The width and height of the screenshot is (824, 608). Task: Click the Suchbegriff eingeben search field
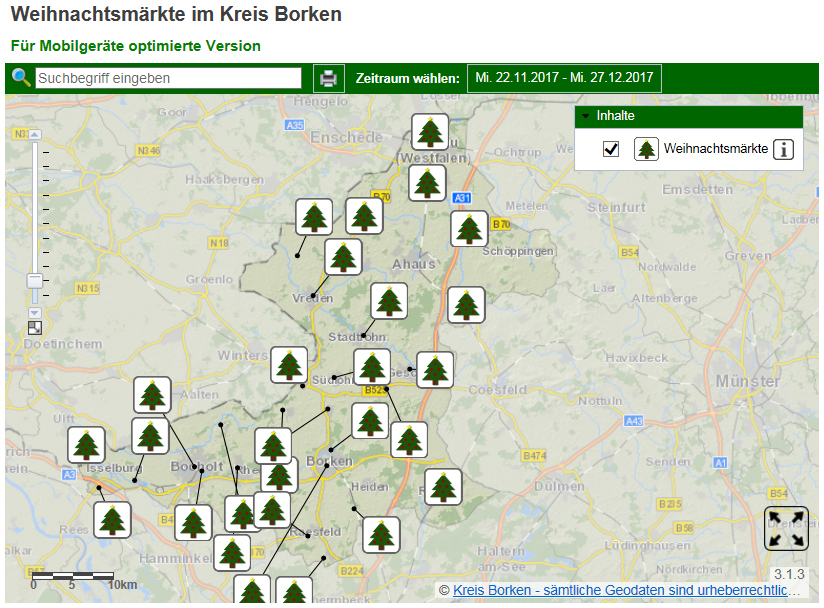[x=168, y=78]
